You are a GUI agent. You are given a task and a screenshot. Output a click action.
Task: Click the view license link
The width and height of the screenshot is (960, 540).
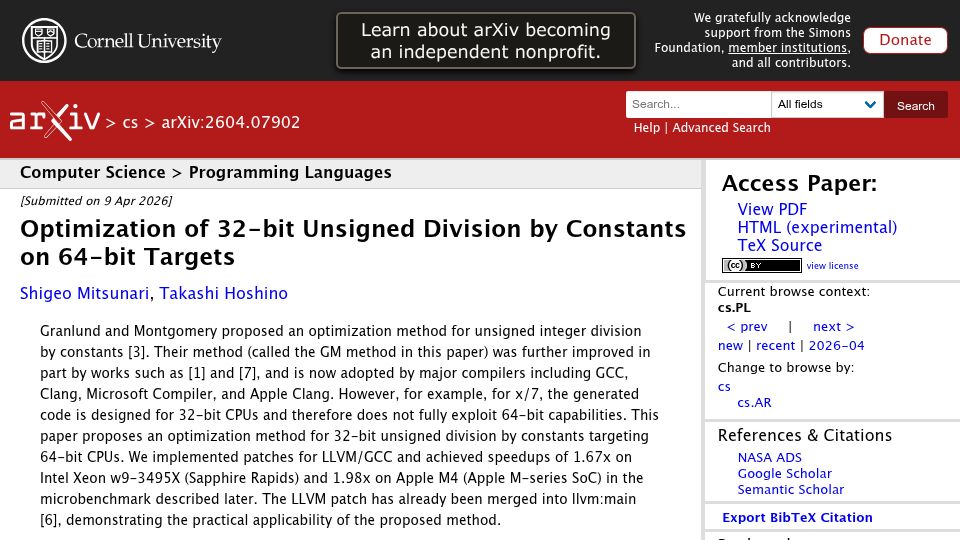pos(832,266)
